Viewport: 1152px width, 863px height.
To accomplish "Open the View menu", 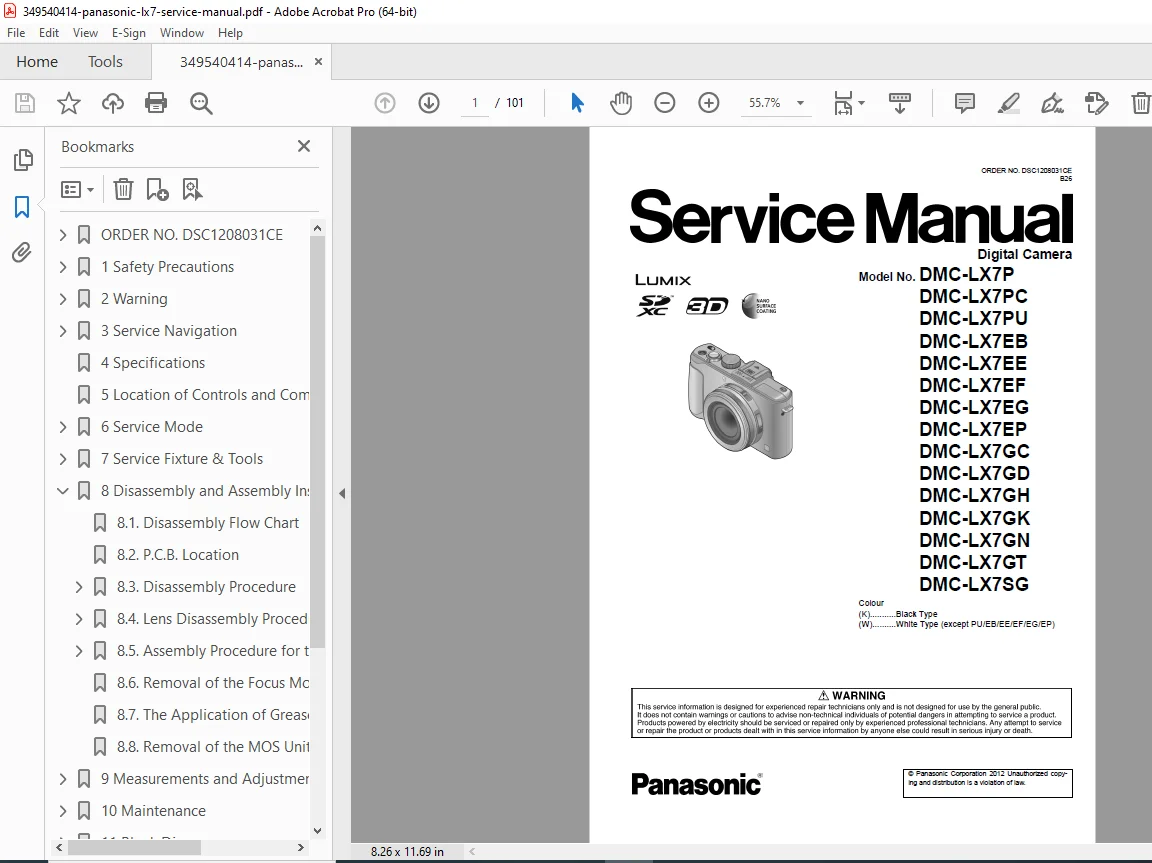I will [85, 33].
